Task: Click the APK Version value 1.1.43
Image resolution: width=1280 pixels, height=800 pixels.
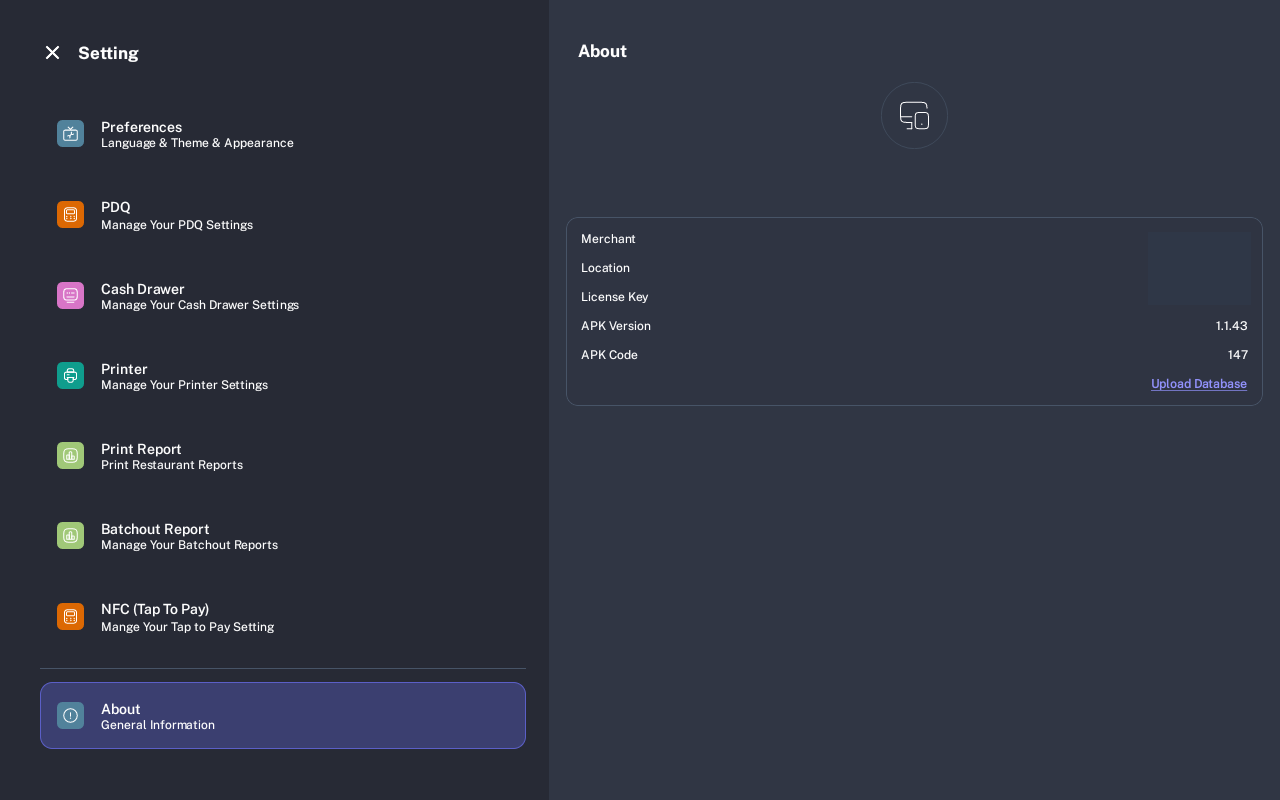Action: (x=1232, y=326)
